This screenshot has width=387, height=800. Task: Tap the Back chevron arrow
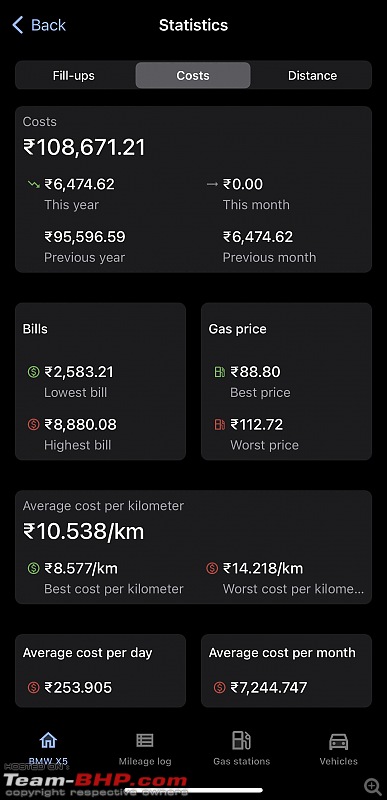coord(18,25)
